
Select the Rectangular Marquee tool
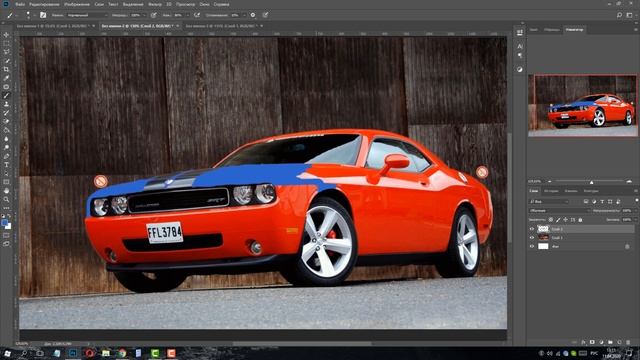[x=6, y=43]
